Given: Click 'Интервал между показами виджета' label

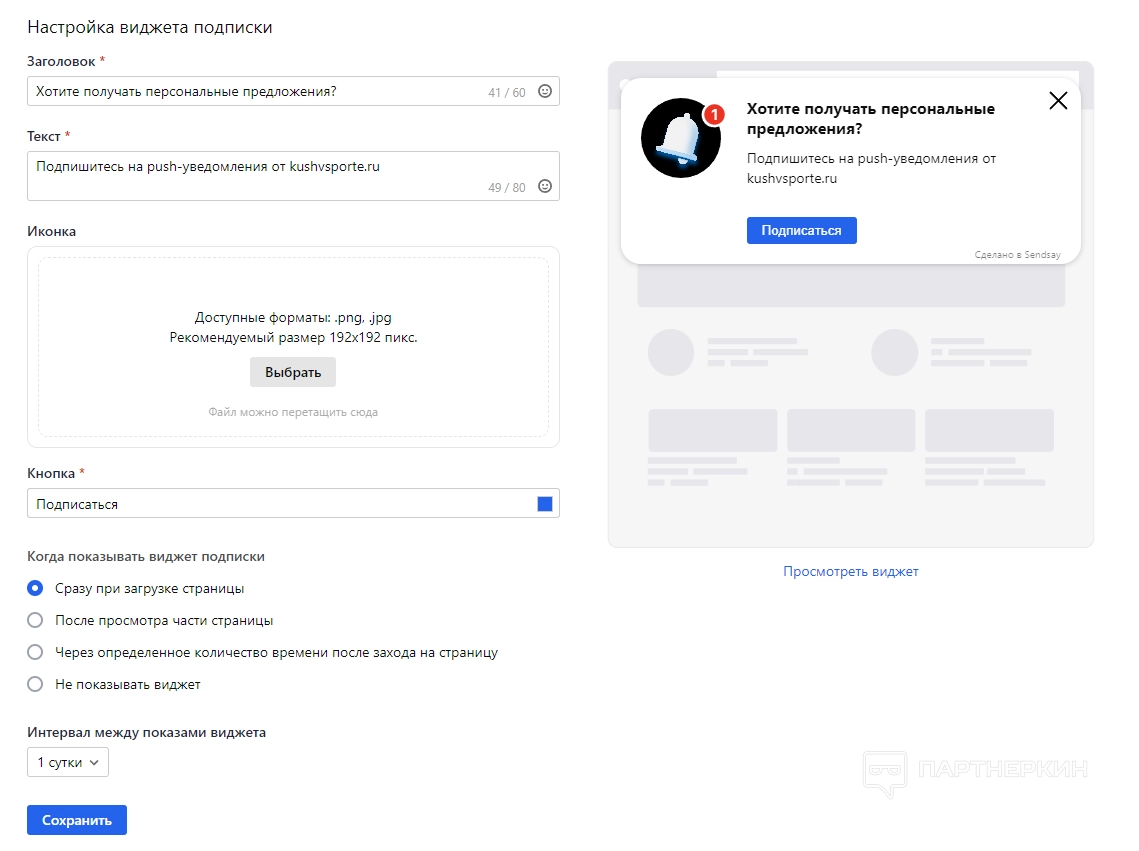Looking at the screenshot, I should pyautogui.click(x=147, y=732).
